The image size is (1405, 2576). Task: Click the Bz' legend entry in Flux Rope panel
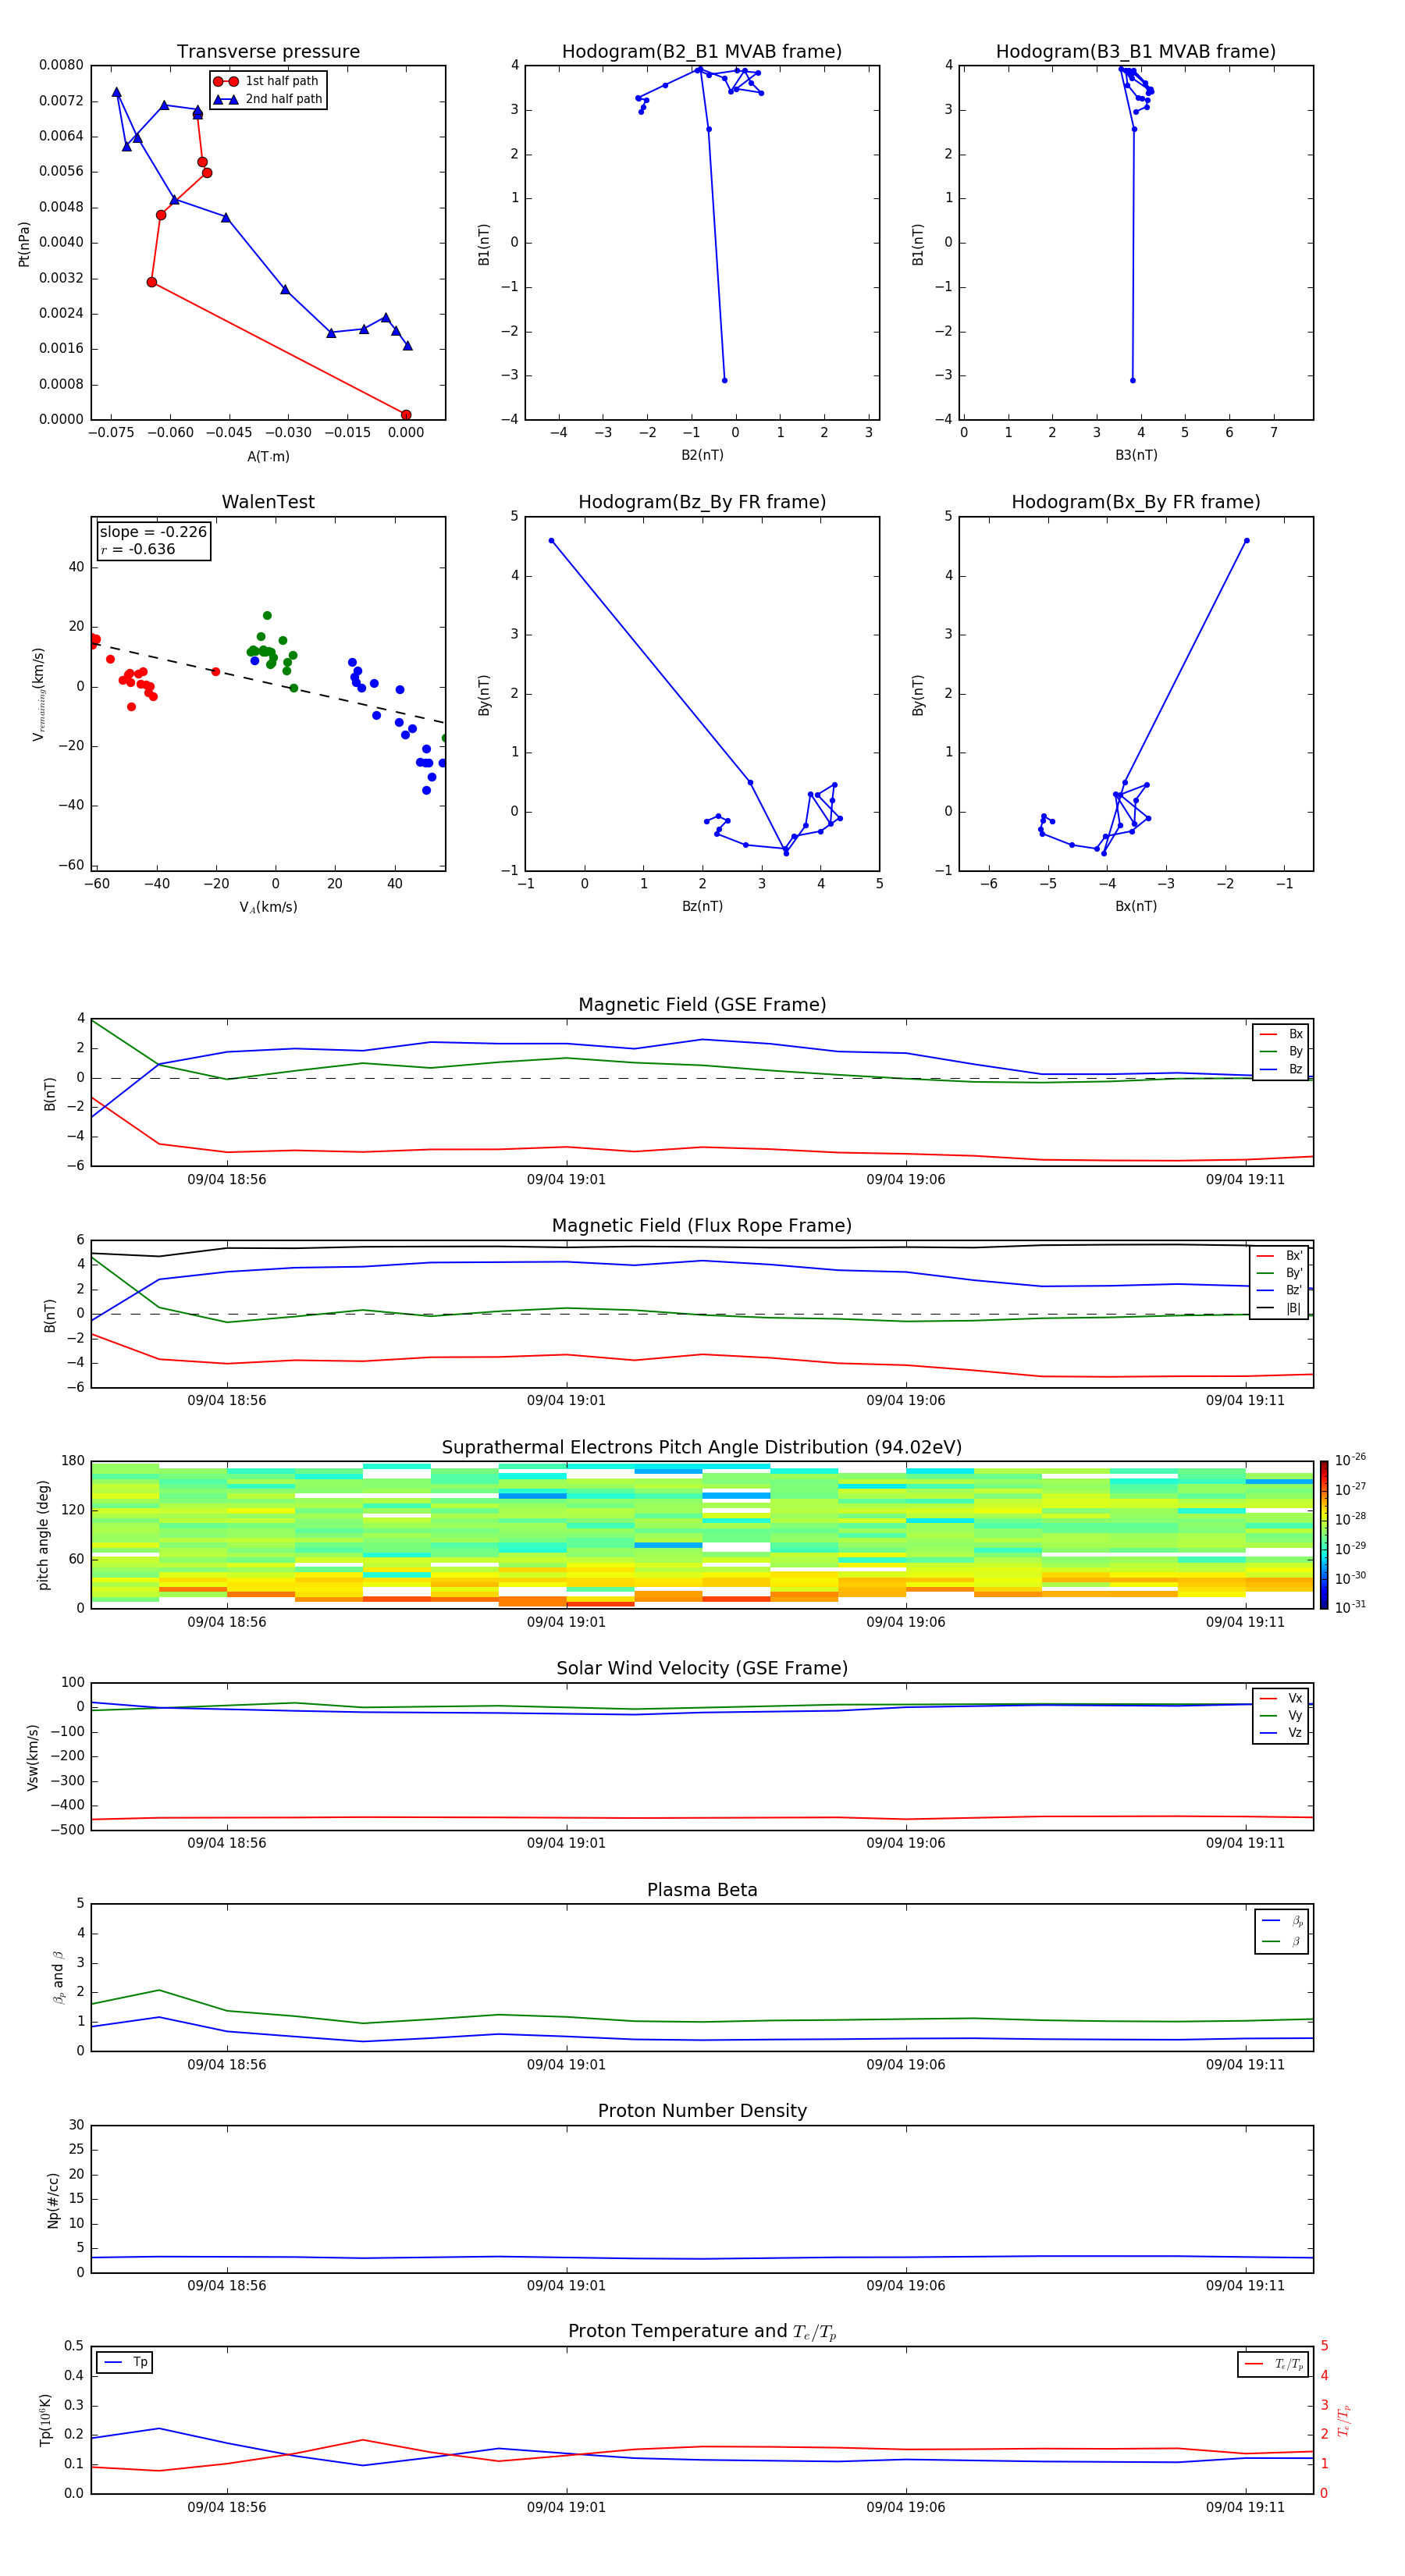click(x=1279, y=1291)
